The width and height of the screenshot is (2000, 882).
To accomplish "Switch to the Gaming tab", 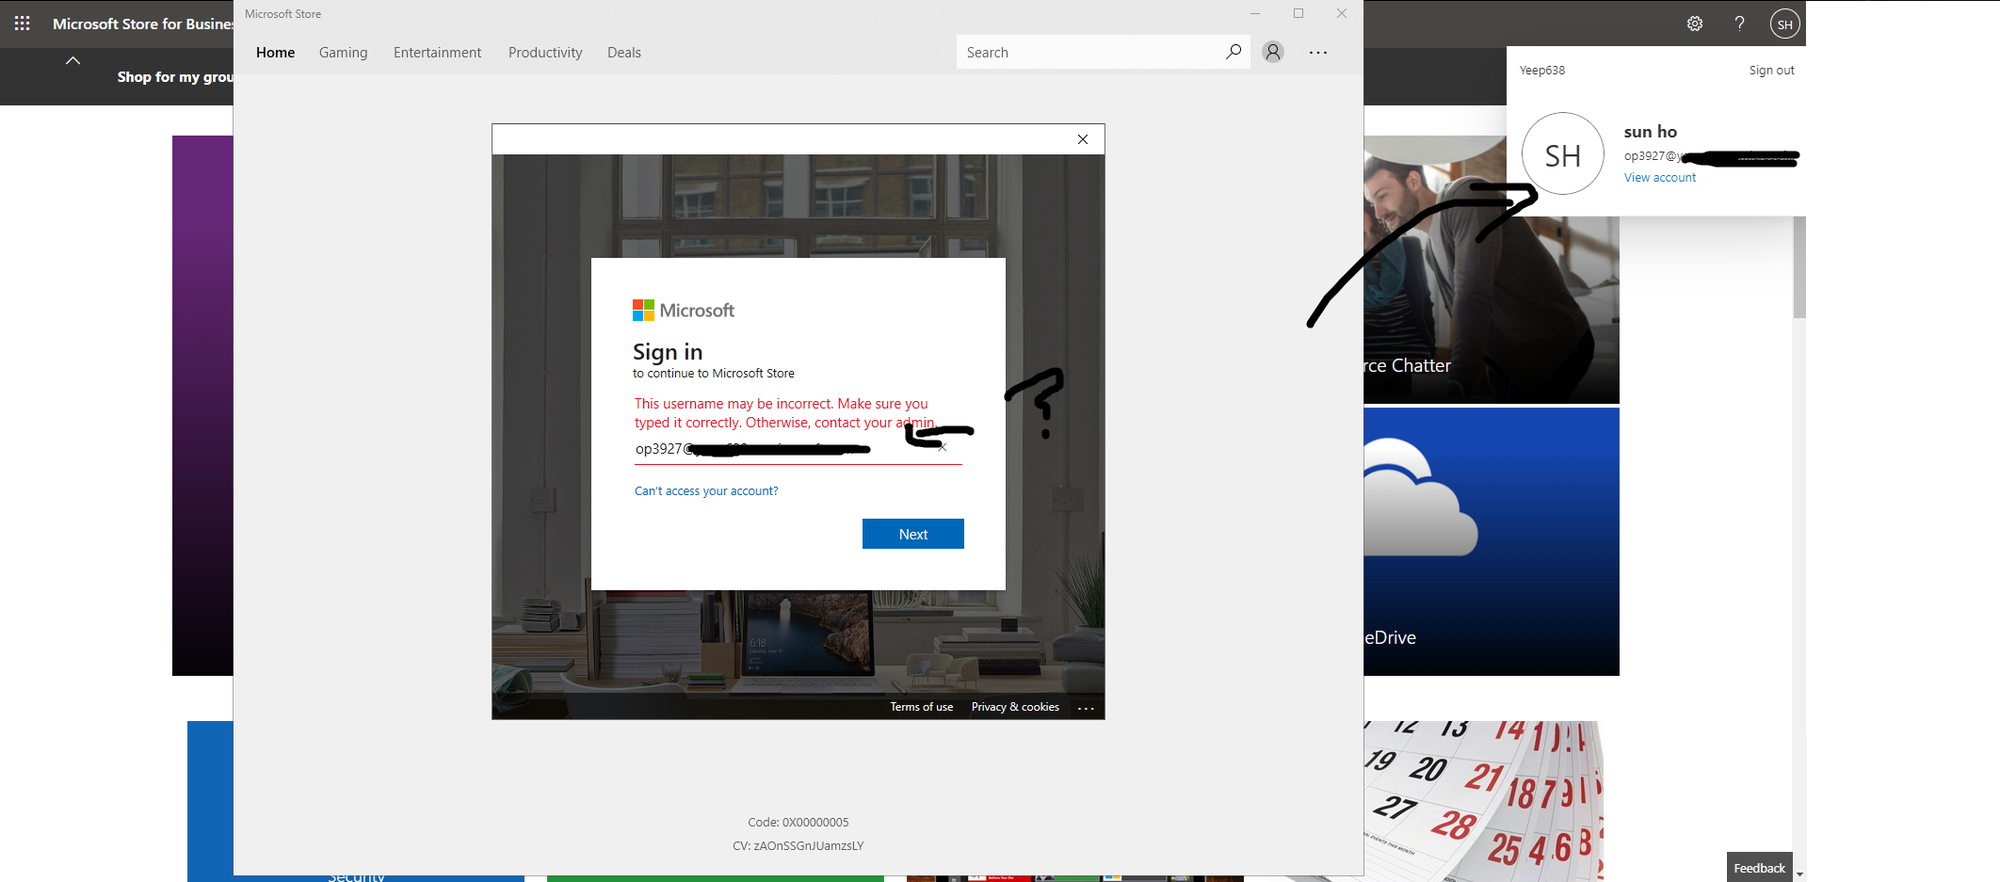I will pyautogui.click(x=343, y=52).
